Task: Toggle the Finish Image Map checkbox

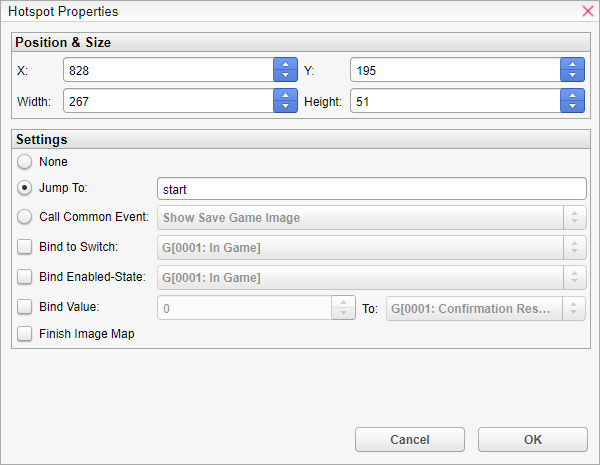Action: point(25,335)
